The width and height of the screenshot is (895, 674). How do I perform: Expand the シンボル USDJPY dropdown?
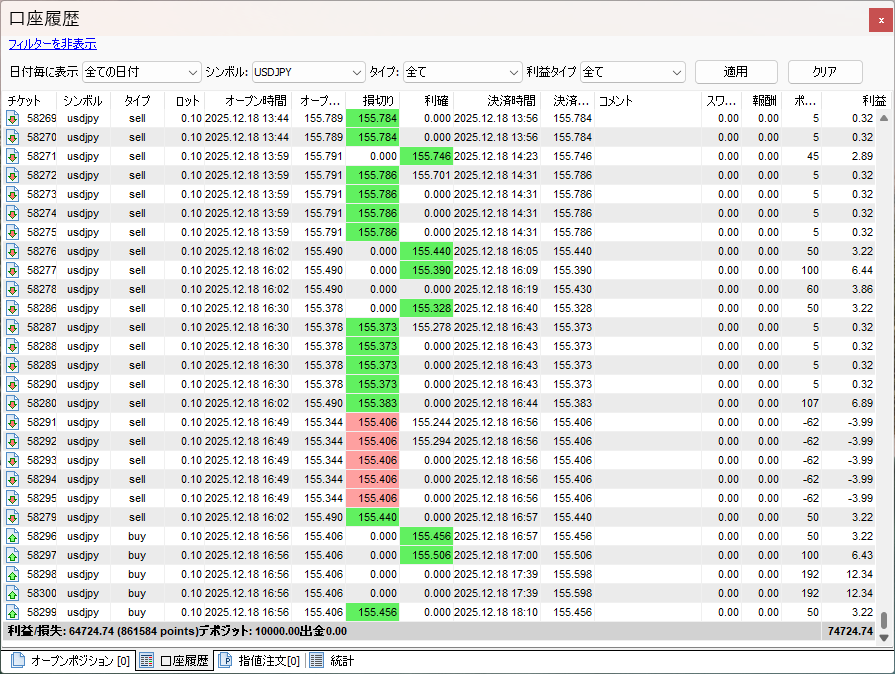click(307, 72)
